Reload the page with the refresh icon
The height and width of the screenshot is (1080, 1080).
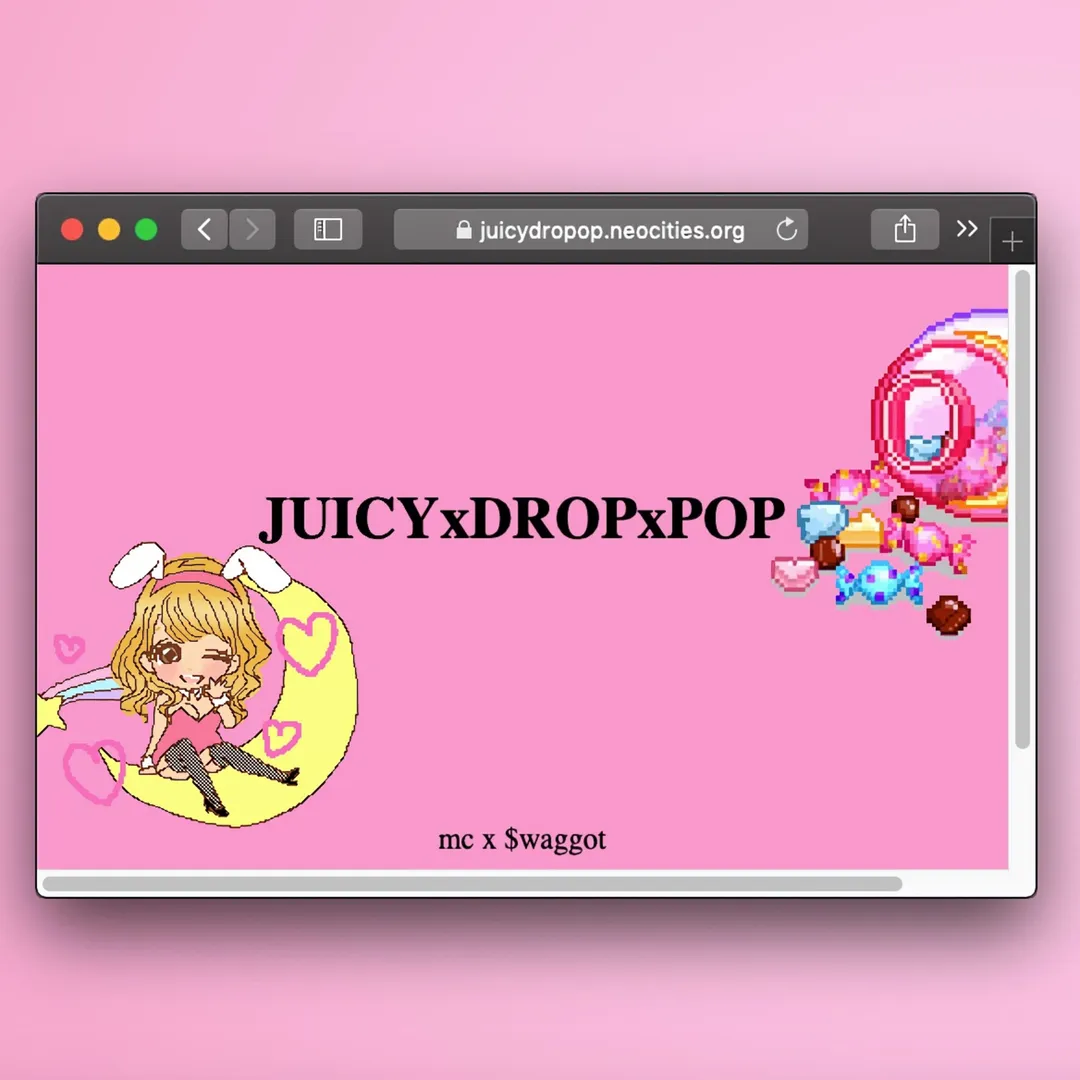[x=787, y=230]
